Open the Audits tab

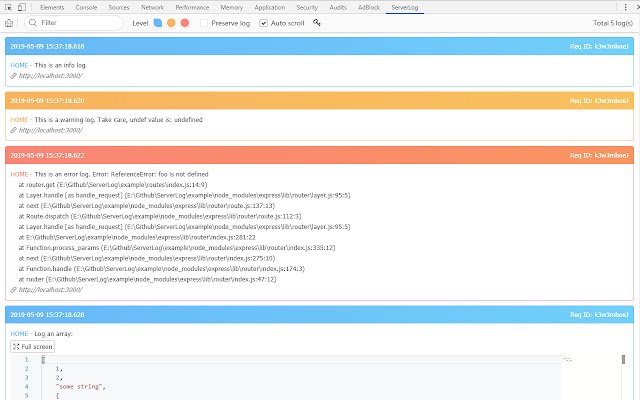pos(338,7)
